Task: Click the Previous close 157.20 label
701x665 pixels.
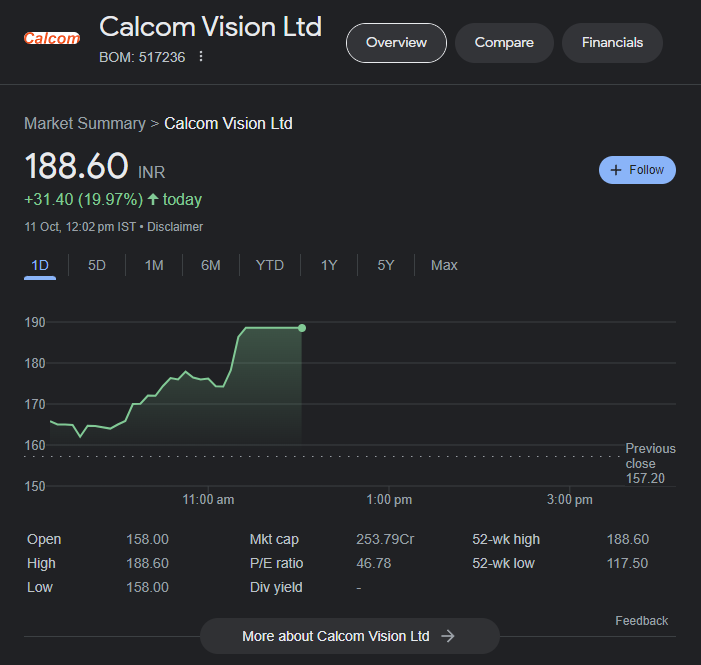Action: tap(650, 463)
